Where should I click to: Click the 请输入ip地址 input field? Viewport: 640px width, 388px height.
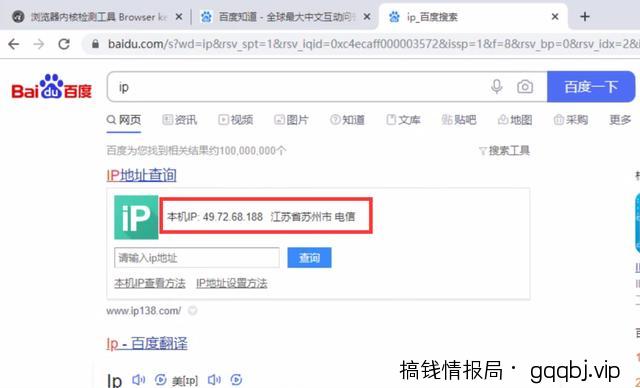pyautogui.click(x=197, y=258)
